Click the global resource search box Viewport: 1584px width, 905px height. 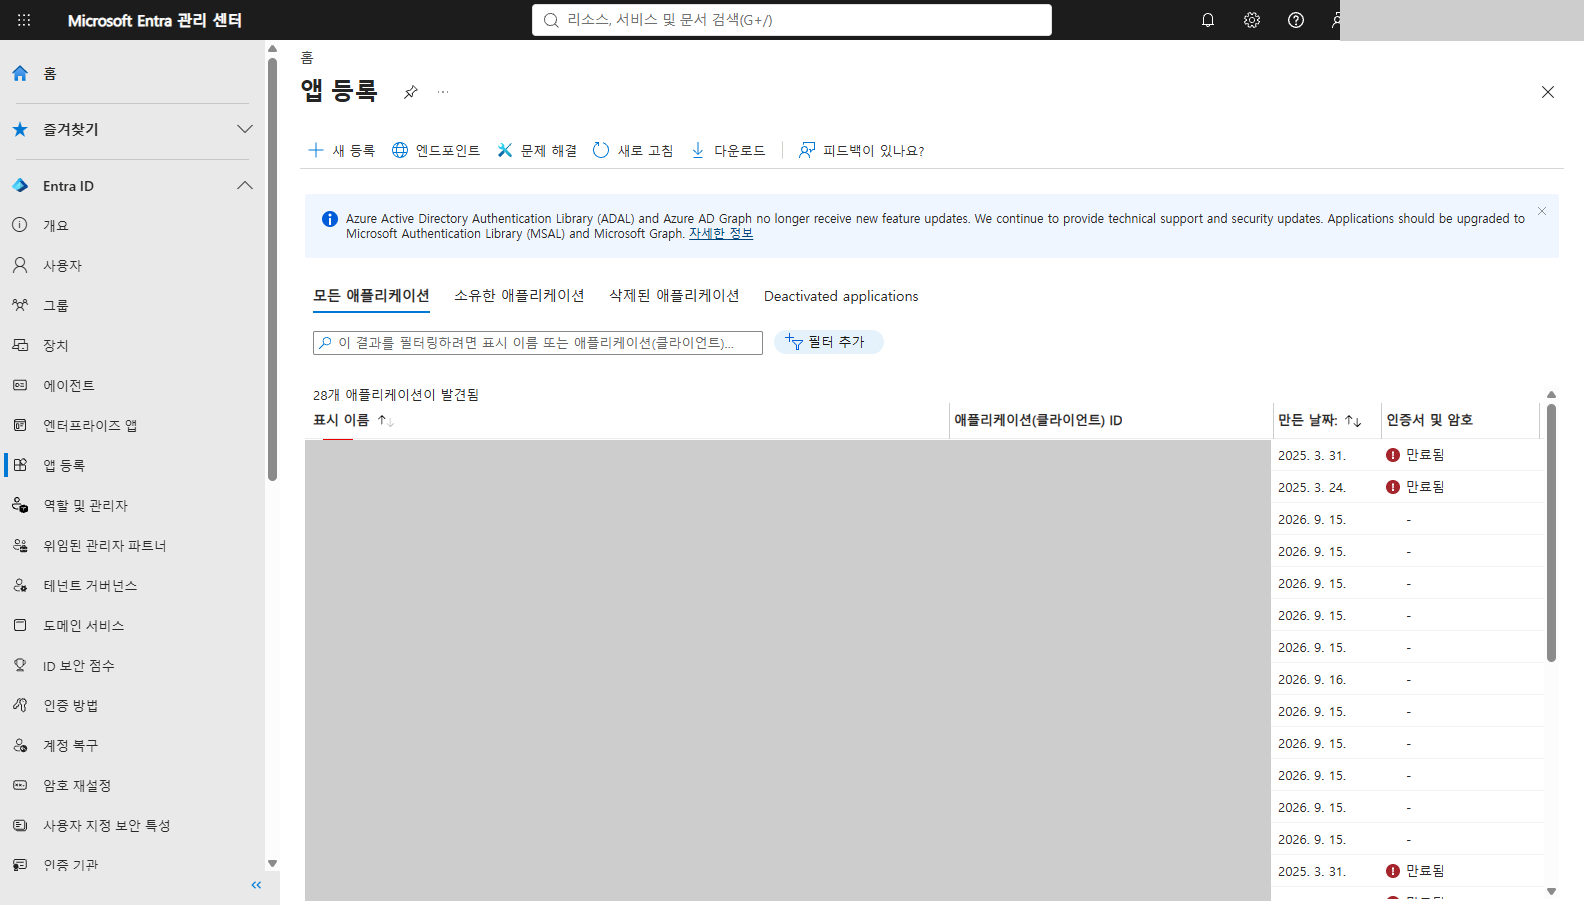click(792, 20)
